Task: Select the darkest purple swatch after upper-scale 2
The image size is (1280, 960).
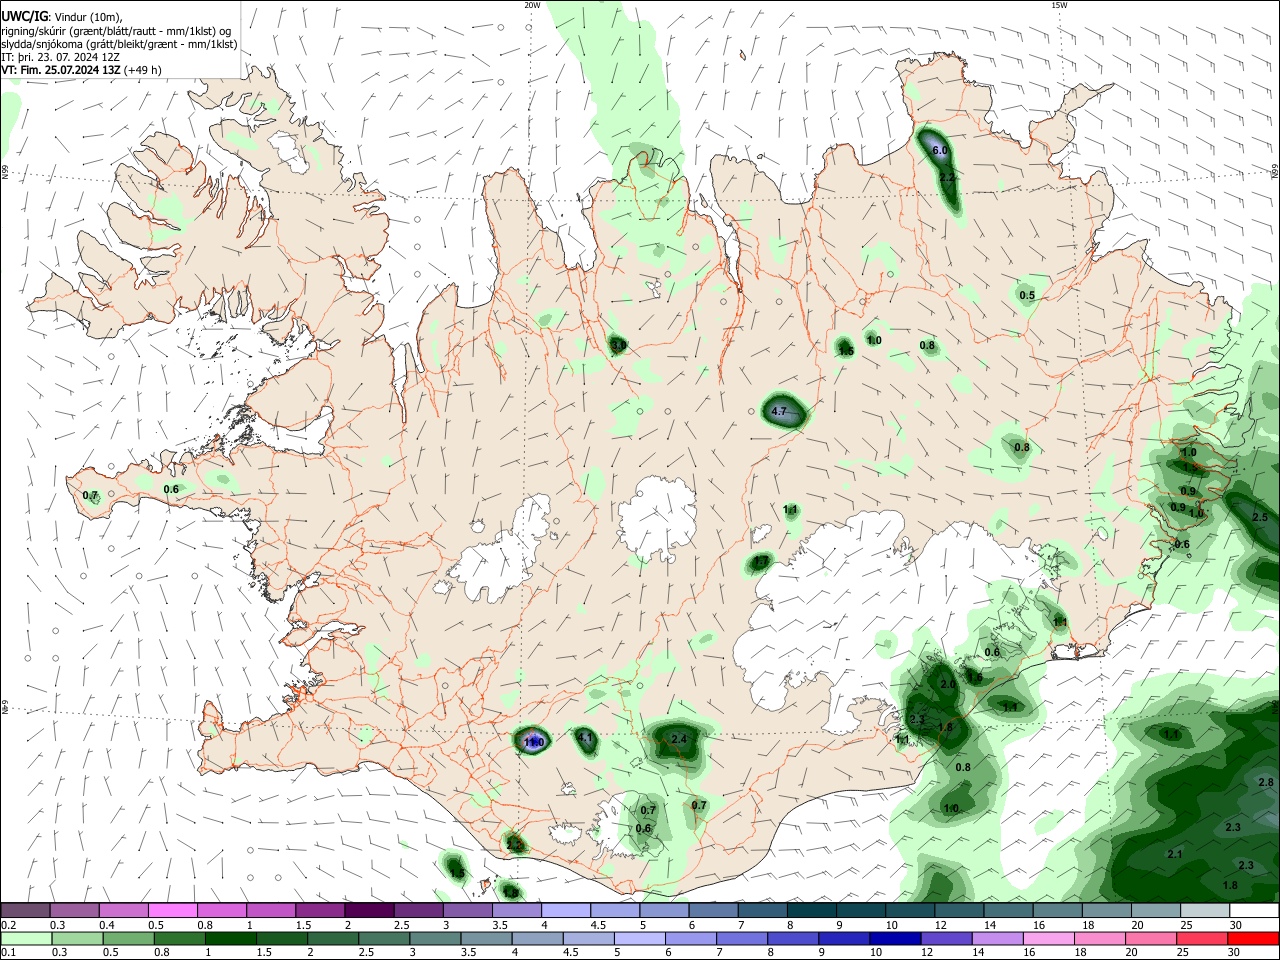Action: pos(369,910)
